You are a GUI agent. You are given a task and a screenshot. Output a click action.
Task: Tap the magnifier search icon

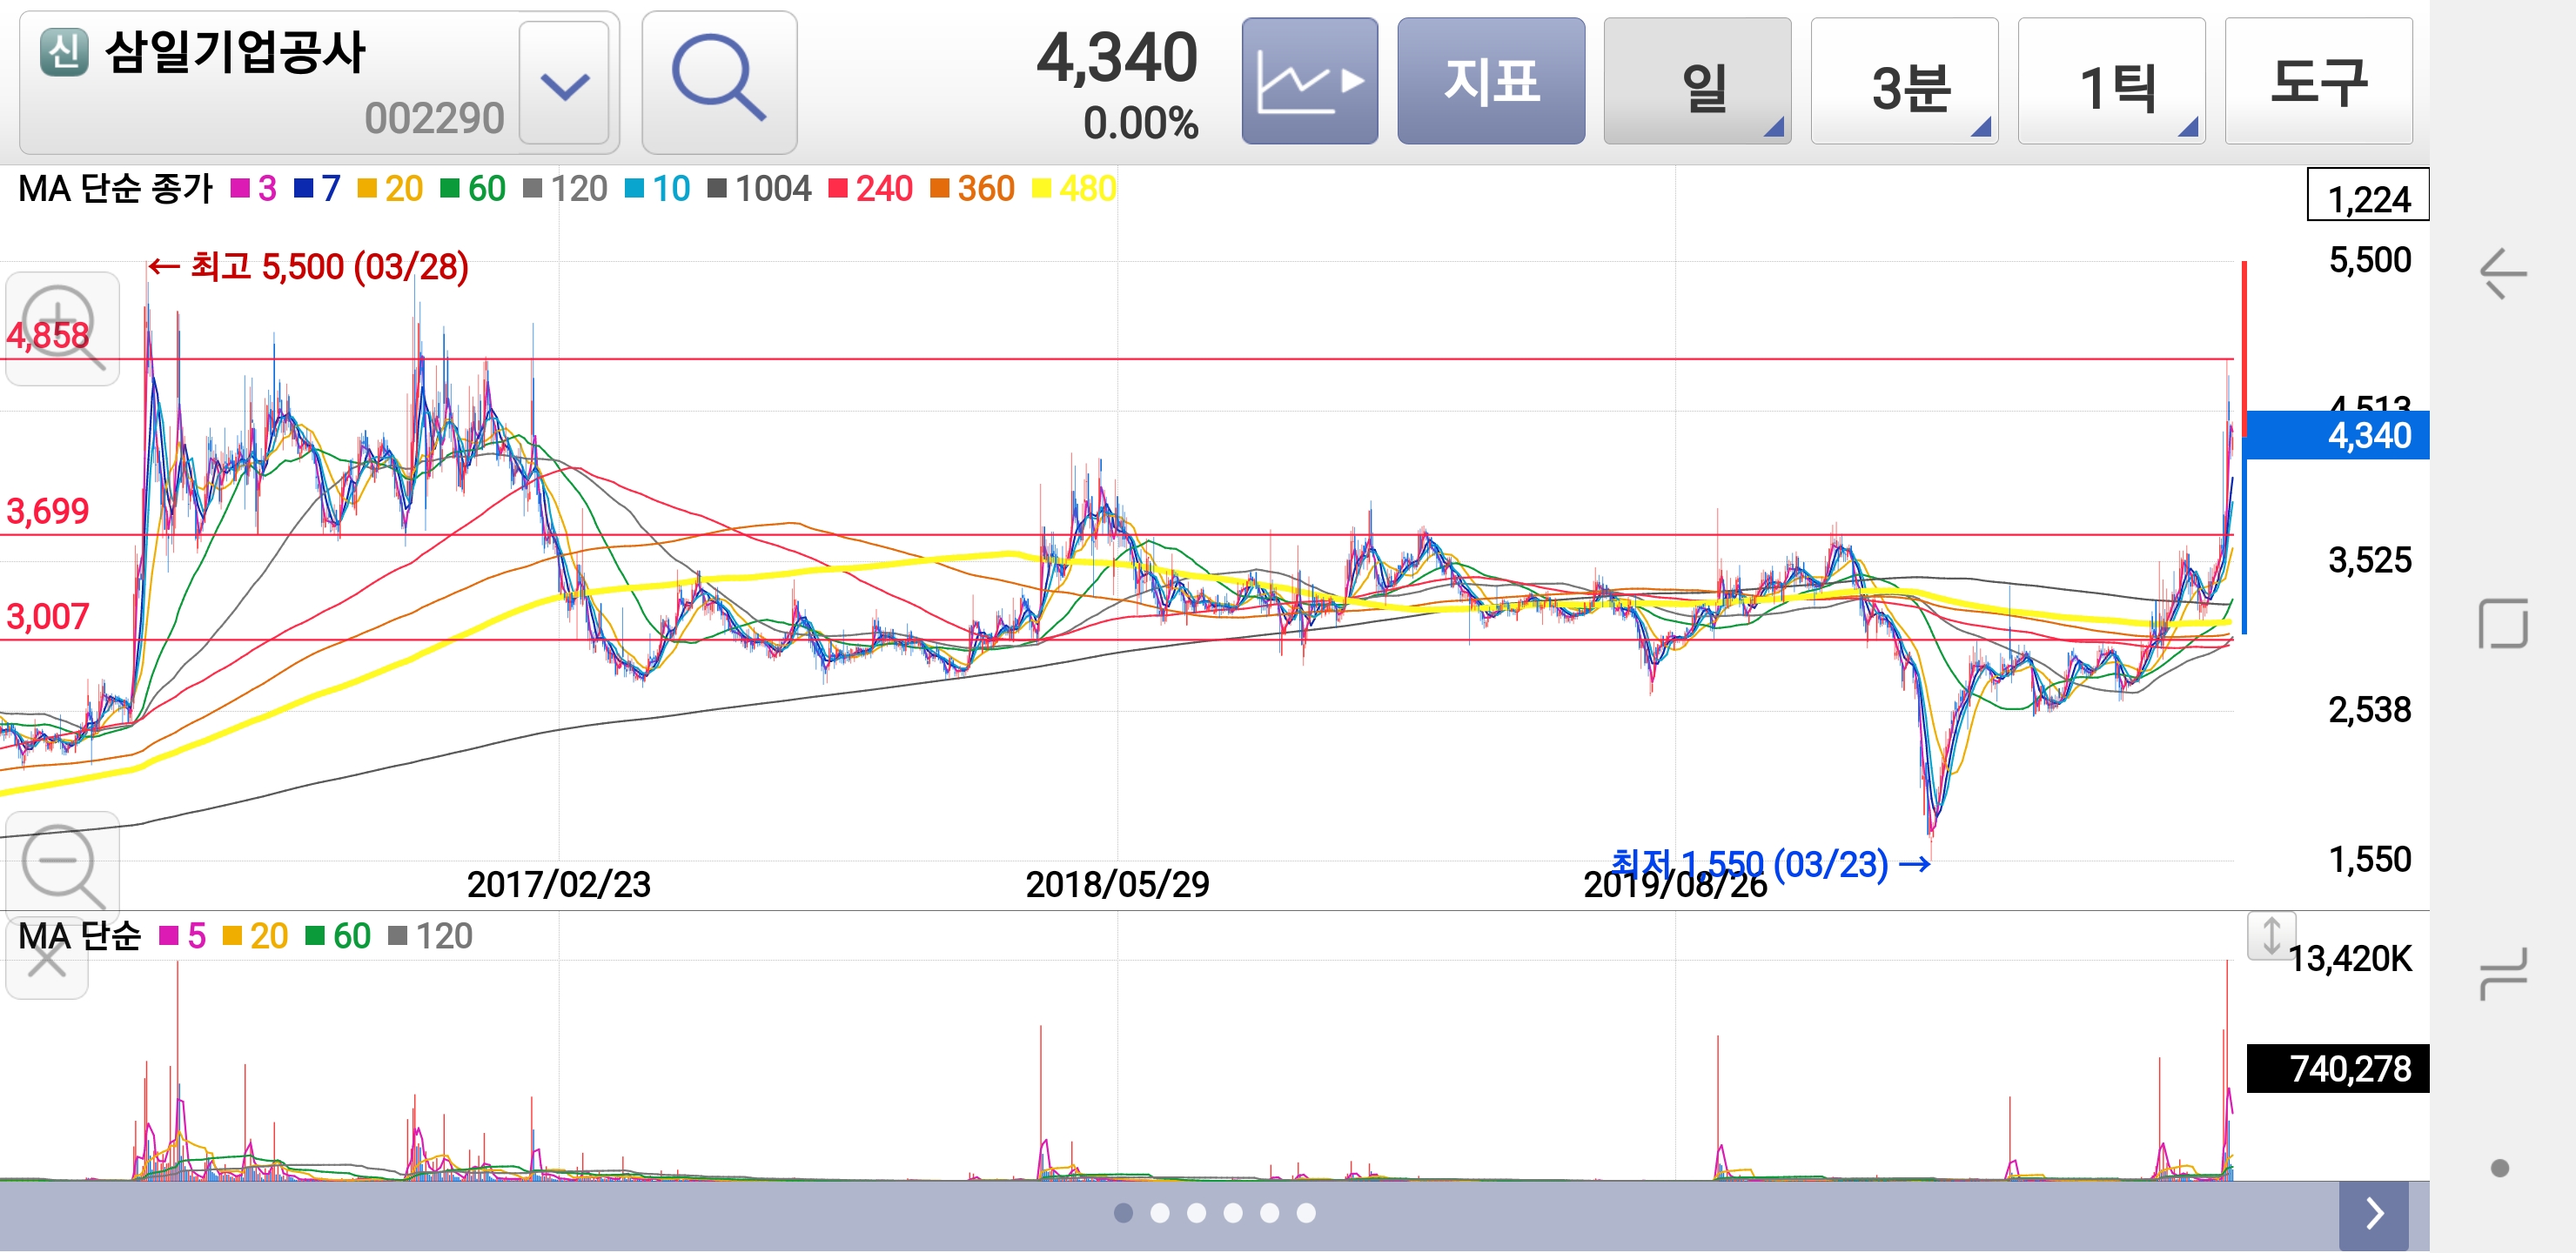(718, 82)
